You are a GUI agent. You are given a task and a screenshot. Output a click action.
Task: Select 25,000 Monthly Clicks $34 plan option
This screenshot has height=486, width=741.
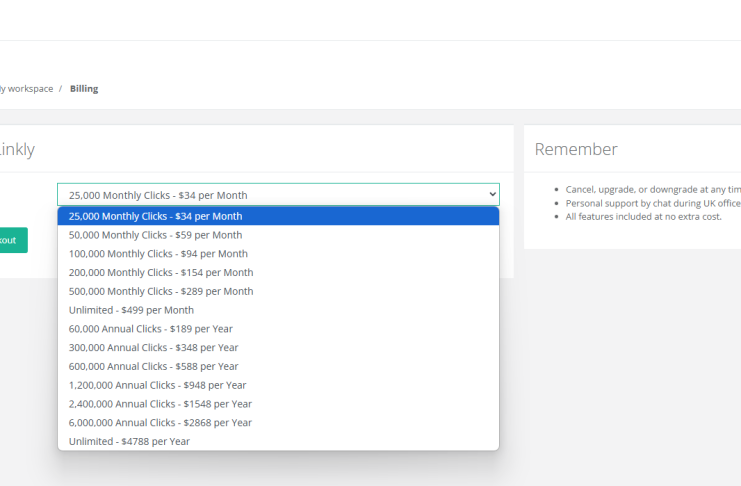(x=155, y=216)
